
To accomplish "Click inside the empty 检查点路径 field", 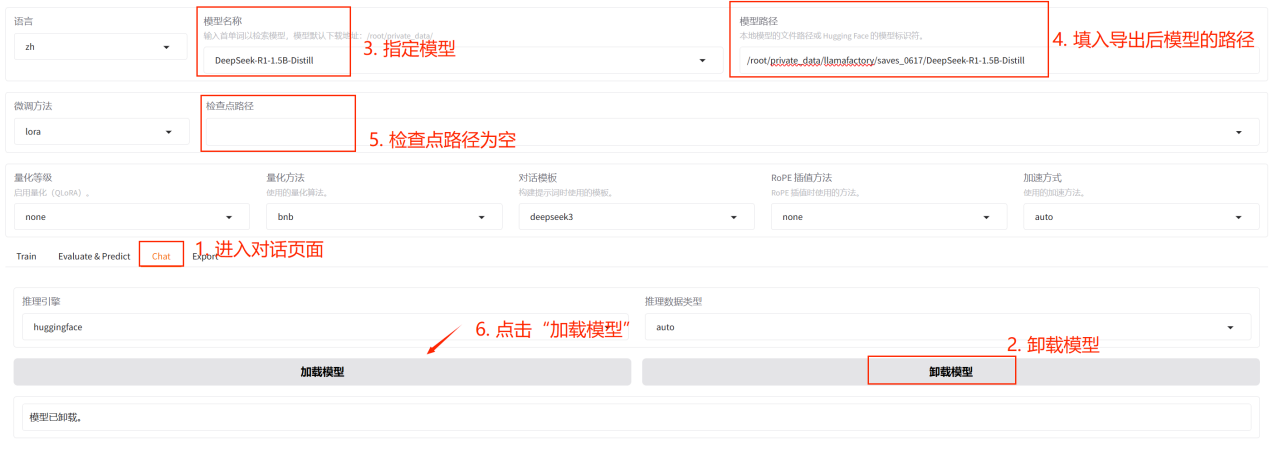I will click(700, 131).
